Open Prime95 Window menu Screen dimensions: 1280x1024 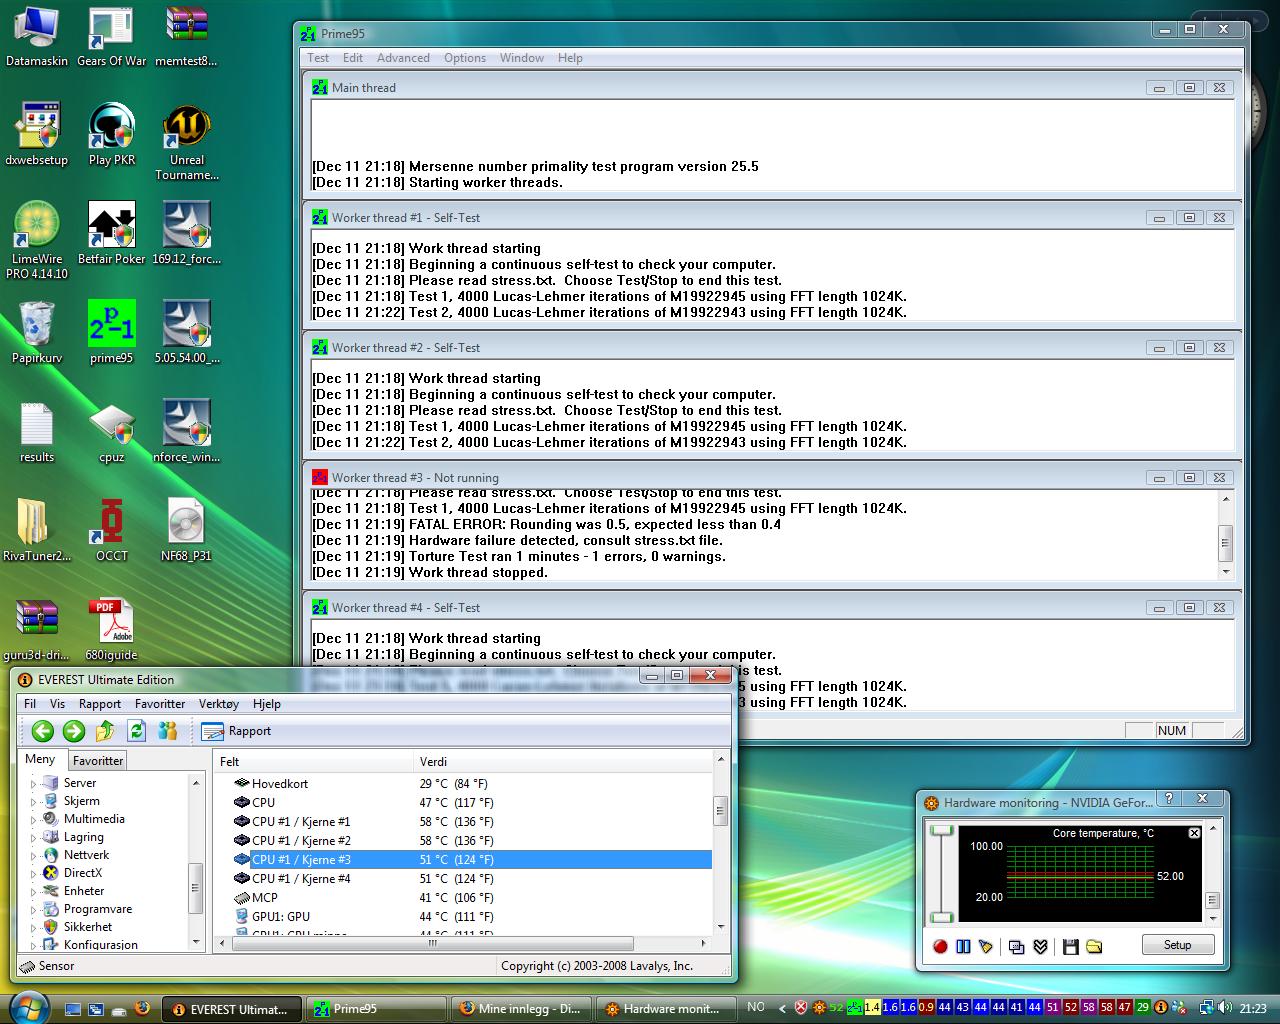pyautogui.click(x=522, y=58)
